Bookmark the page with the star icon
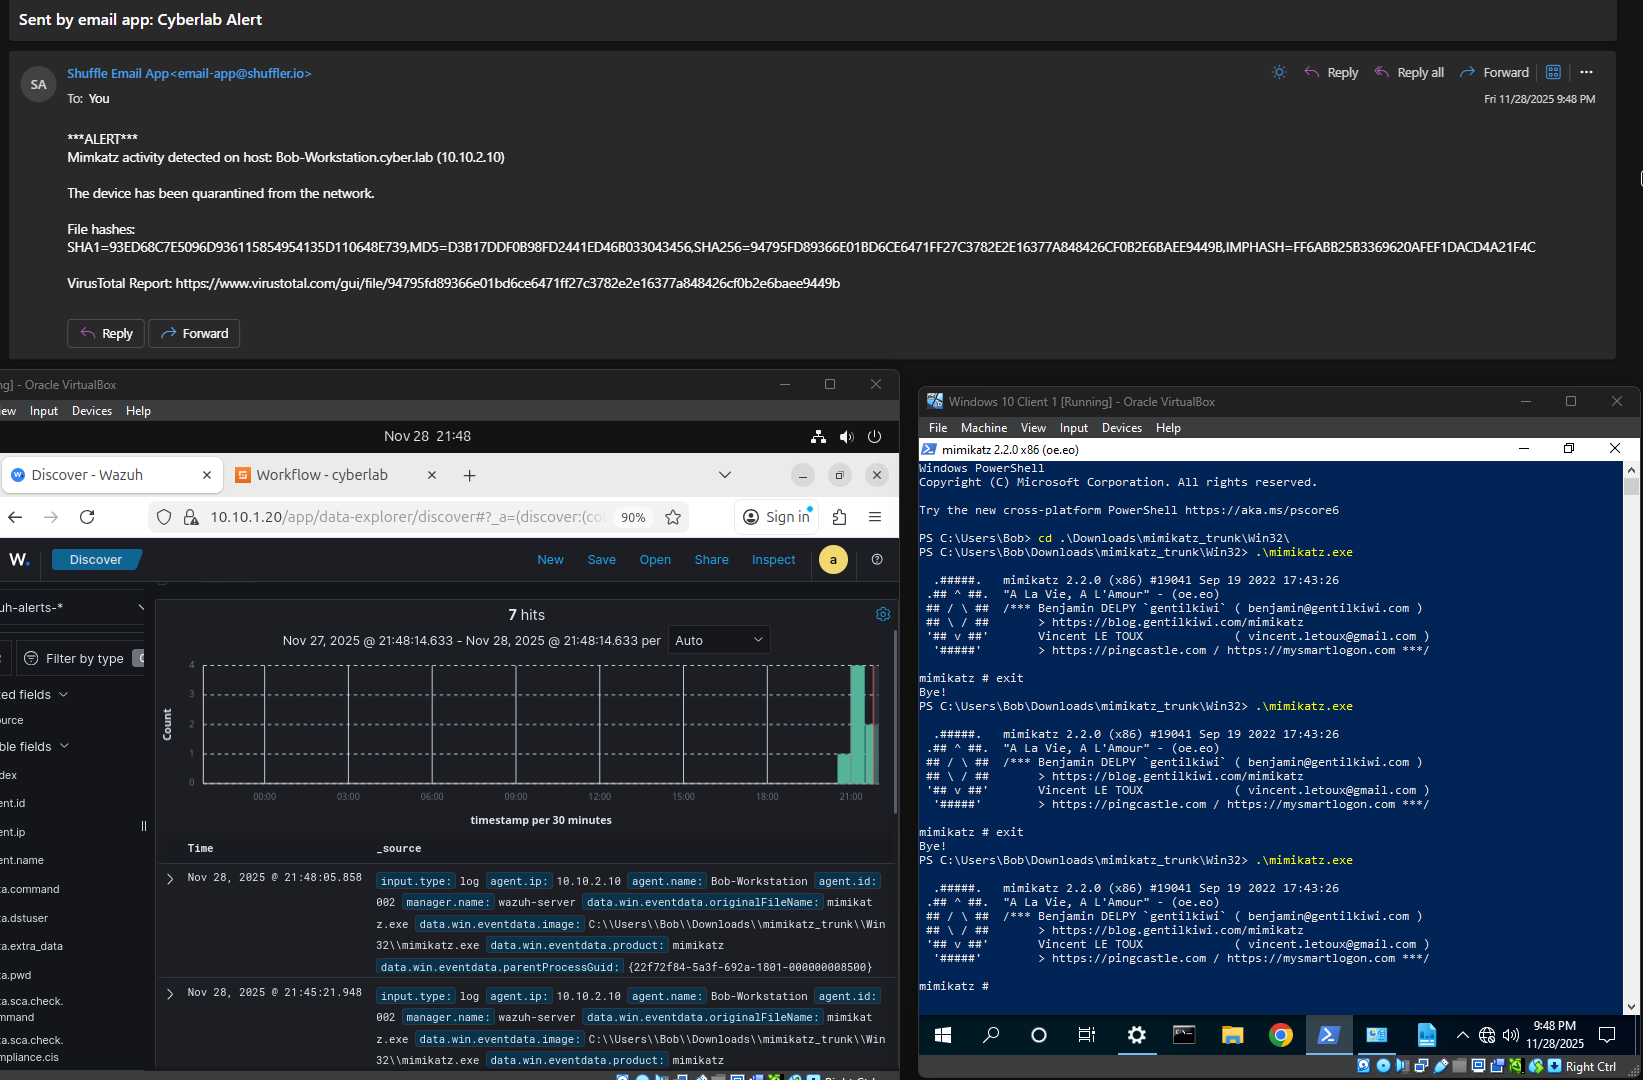This screenshot has width=1643, height=1080. pos(673,517)
